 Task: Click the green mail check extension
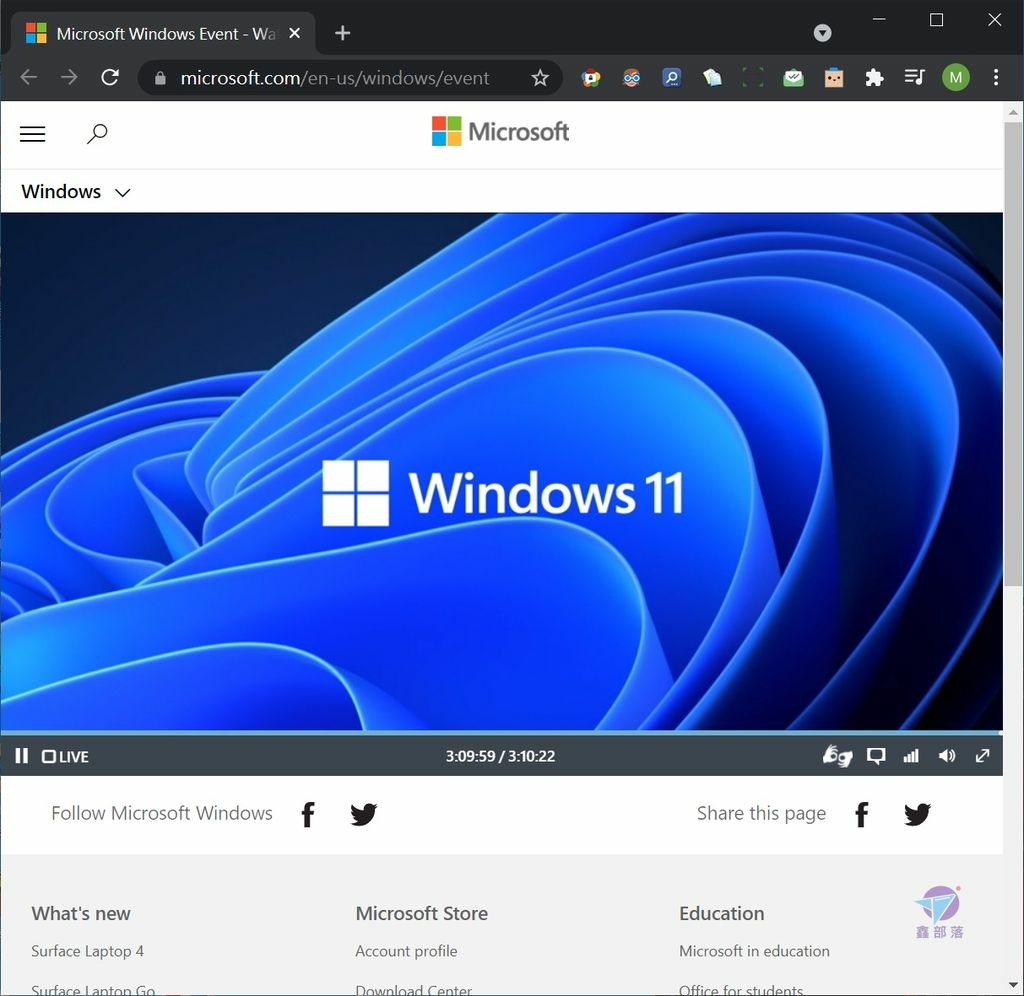793,78
